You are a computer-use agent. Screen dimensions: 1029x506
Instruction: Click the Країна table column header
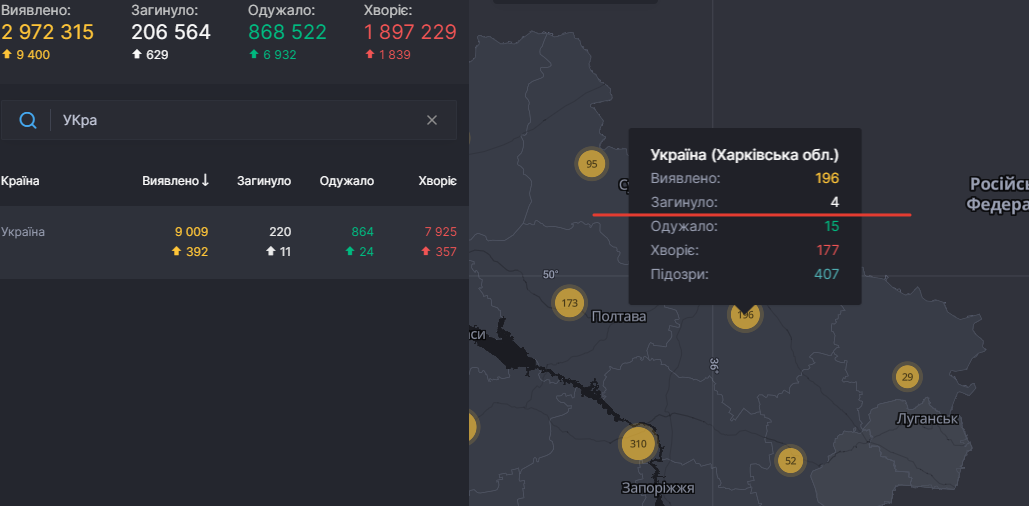click(21, 181)
